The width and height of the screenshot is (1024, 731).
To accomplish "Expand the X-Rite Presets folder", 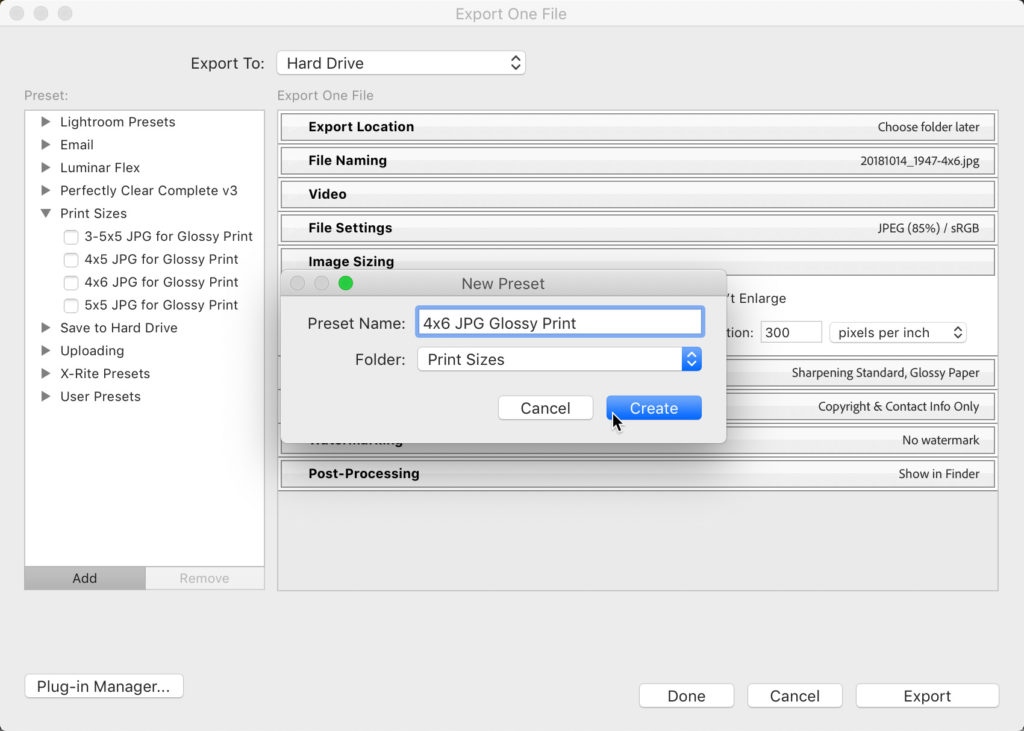I will tap(46, 374).
